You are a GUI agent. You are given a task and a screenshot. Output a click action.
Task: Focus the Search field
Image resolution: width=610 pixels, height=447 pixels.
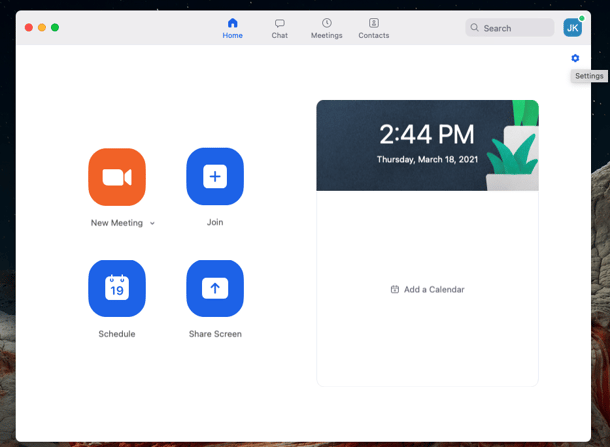[510, 28]
